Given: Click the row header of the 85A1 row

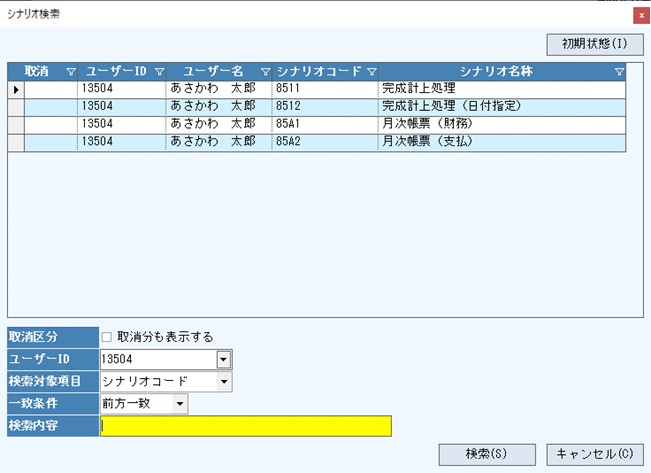Looking at the screenshot, I should tap(16, 125).
